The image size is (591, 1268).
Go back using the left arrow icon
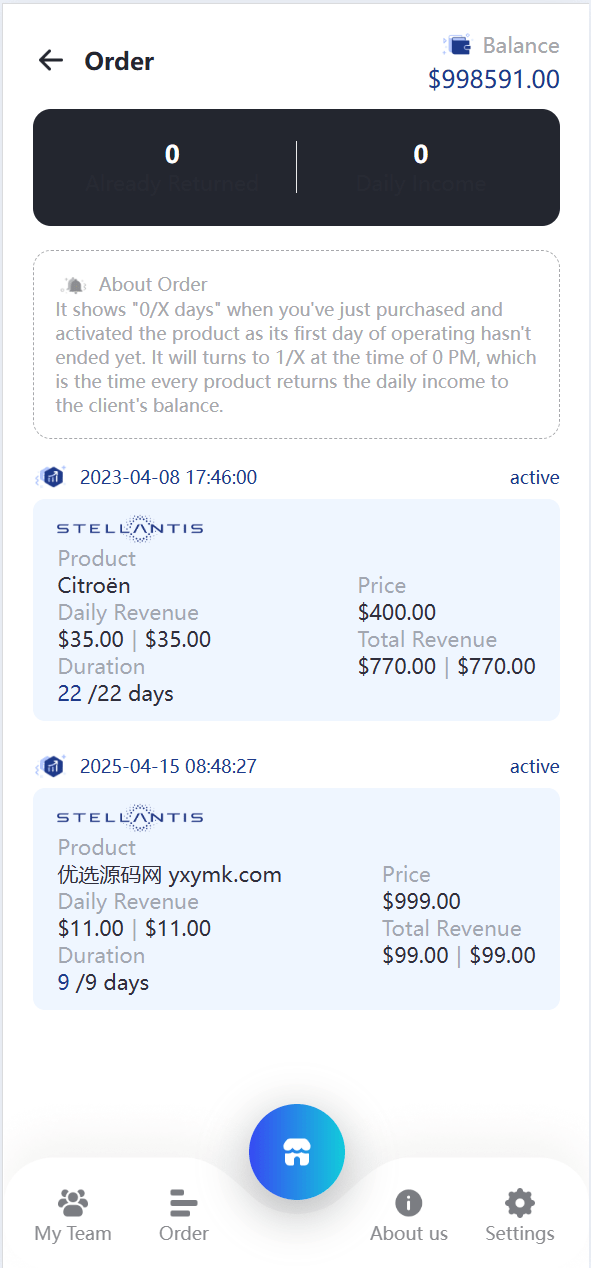(x=51, y=61)
